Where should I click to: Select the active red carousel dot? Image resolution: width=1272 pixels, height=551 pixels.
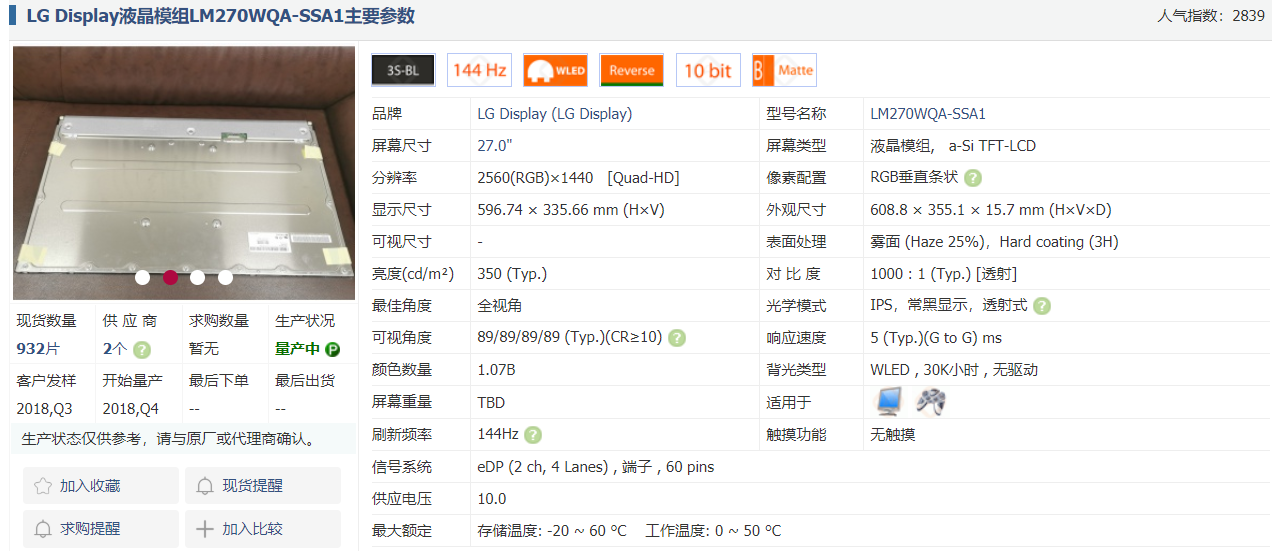(170, 277)
